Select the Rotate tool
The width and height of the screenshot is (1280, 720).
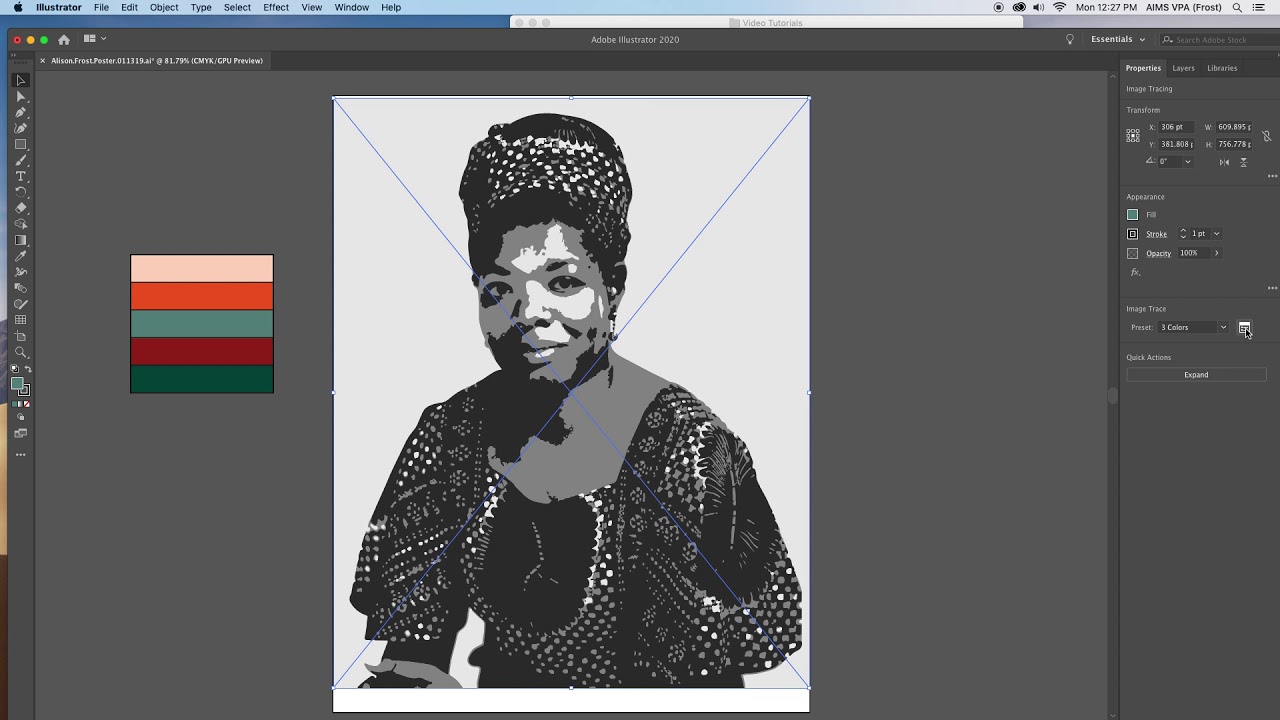[20, 192]
